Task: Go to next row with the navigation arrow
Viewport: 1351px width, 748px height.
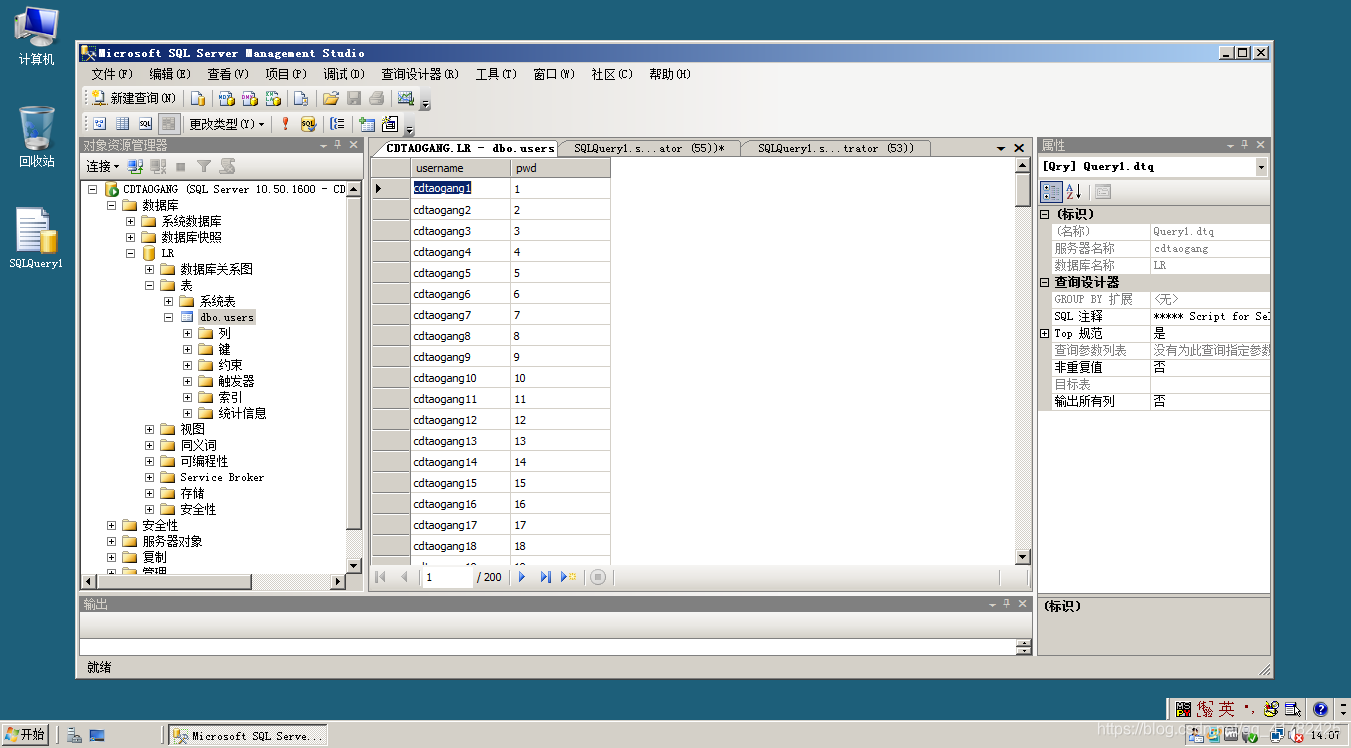Action: click(x=522, y=577)
